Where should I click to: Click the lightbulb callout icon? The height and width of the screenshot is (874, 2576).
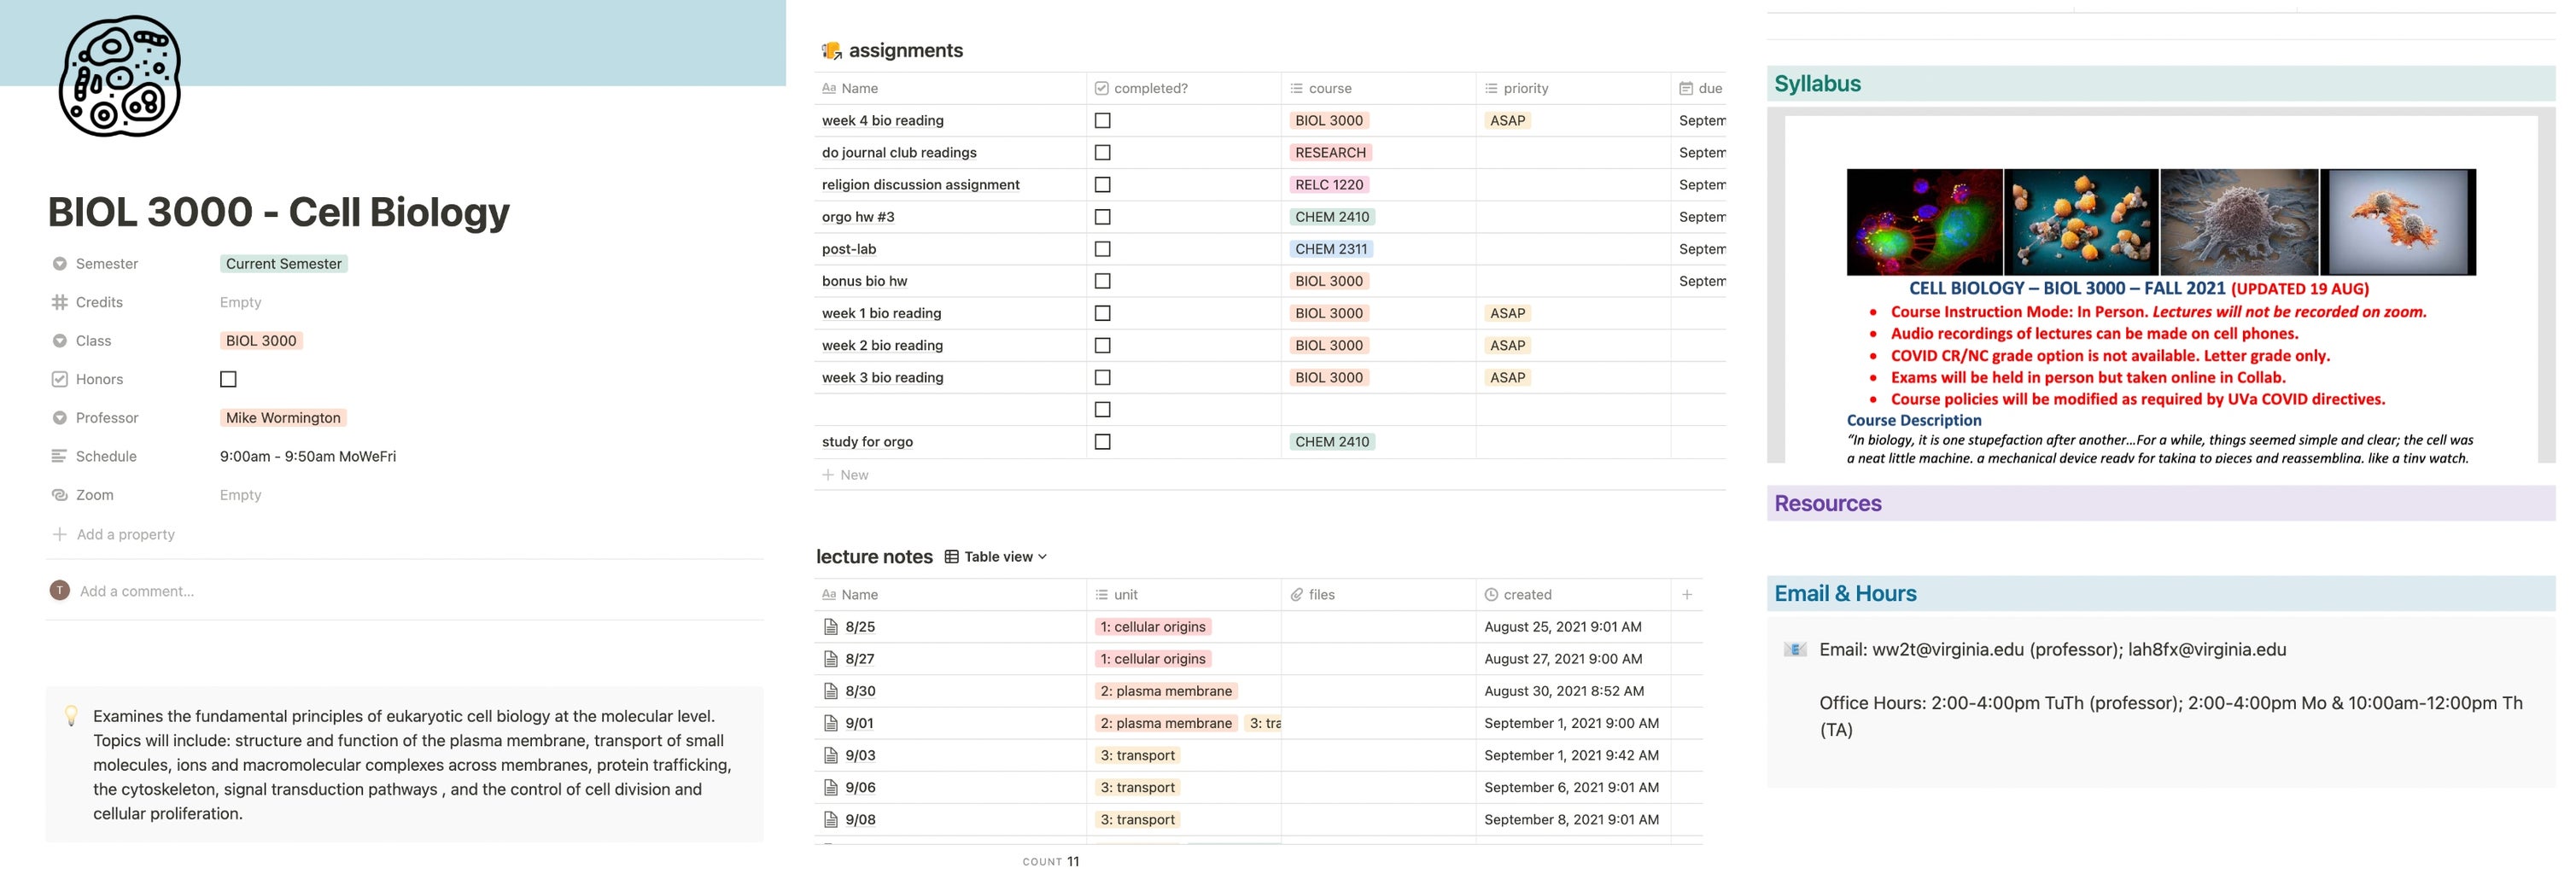coord(71,716)
